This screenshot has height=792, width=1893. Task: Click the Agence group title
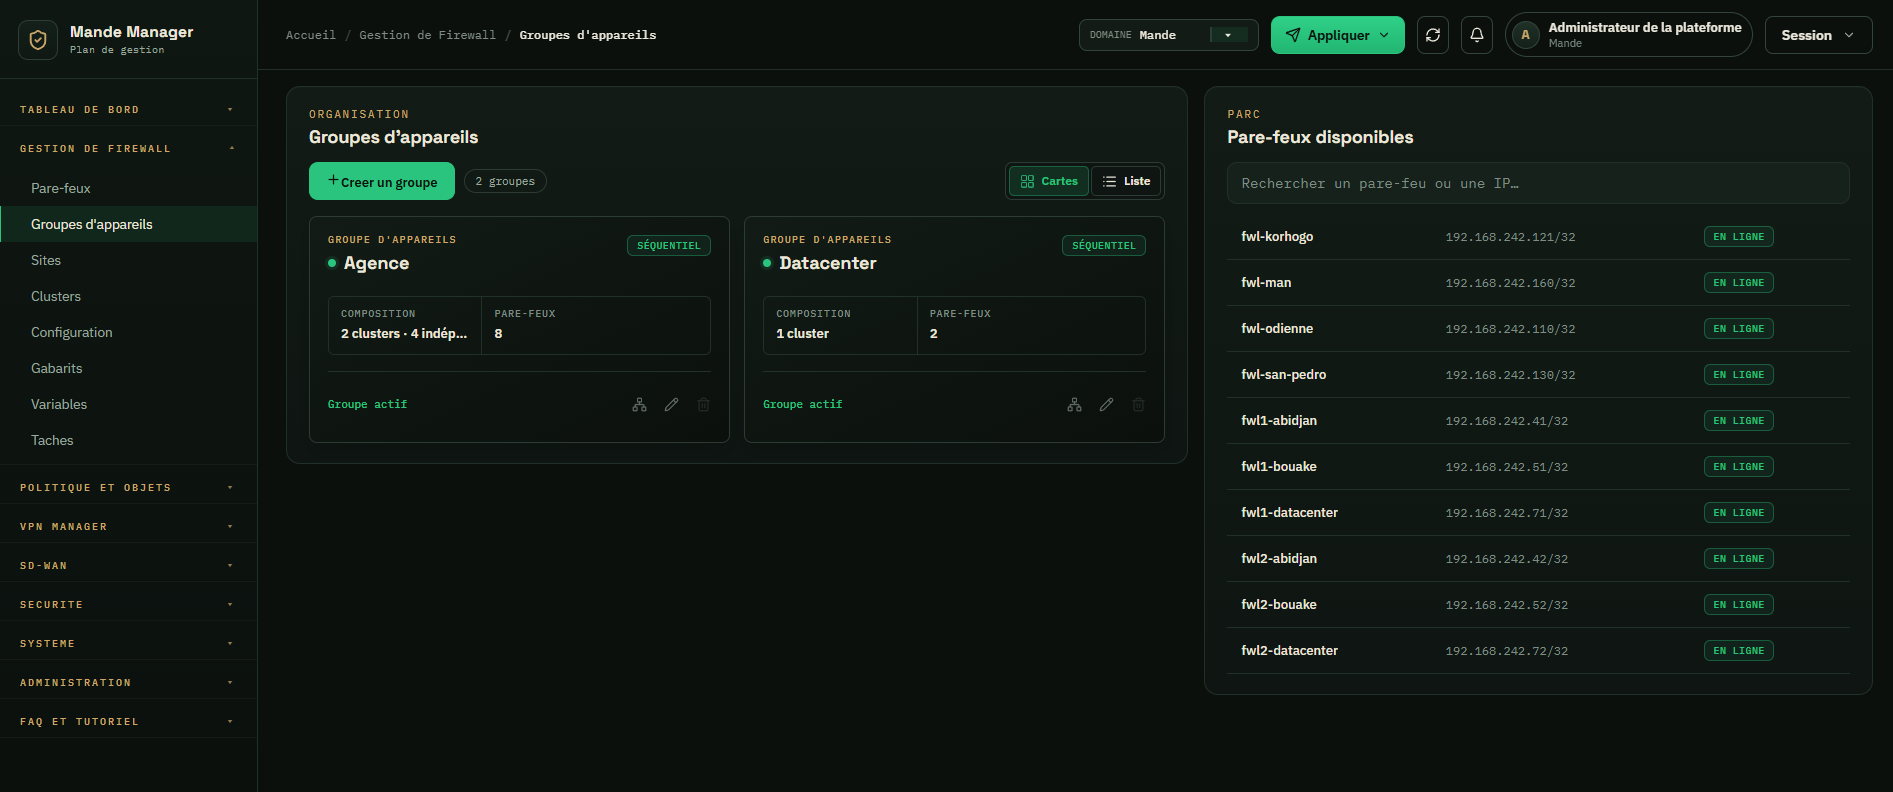pos(376,263)
